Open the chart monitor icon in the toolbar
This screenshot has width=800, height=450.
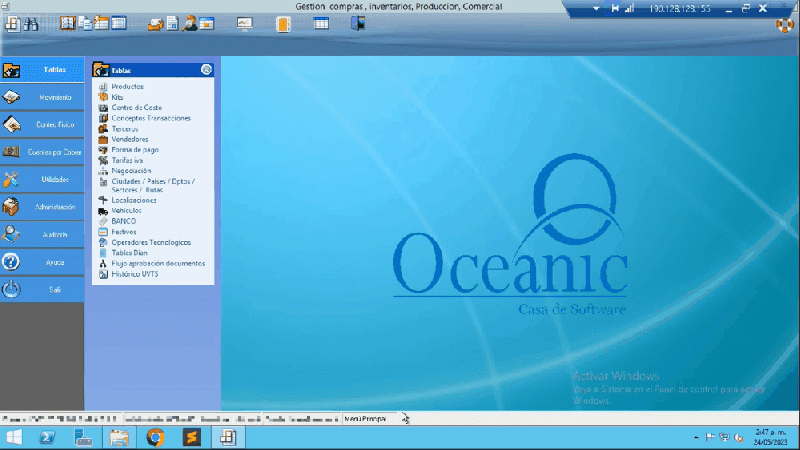245,24
